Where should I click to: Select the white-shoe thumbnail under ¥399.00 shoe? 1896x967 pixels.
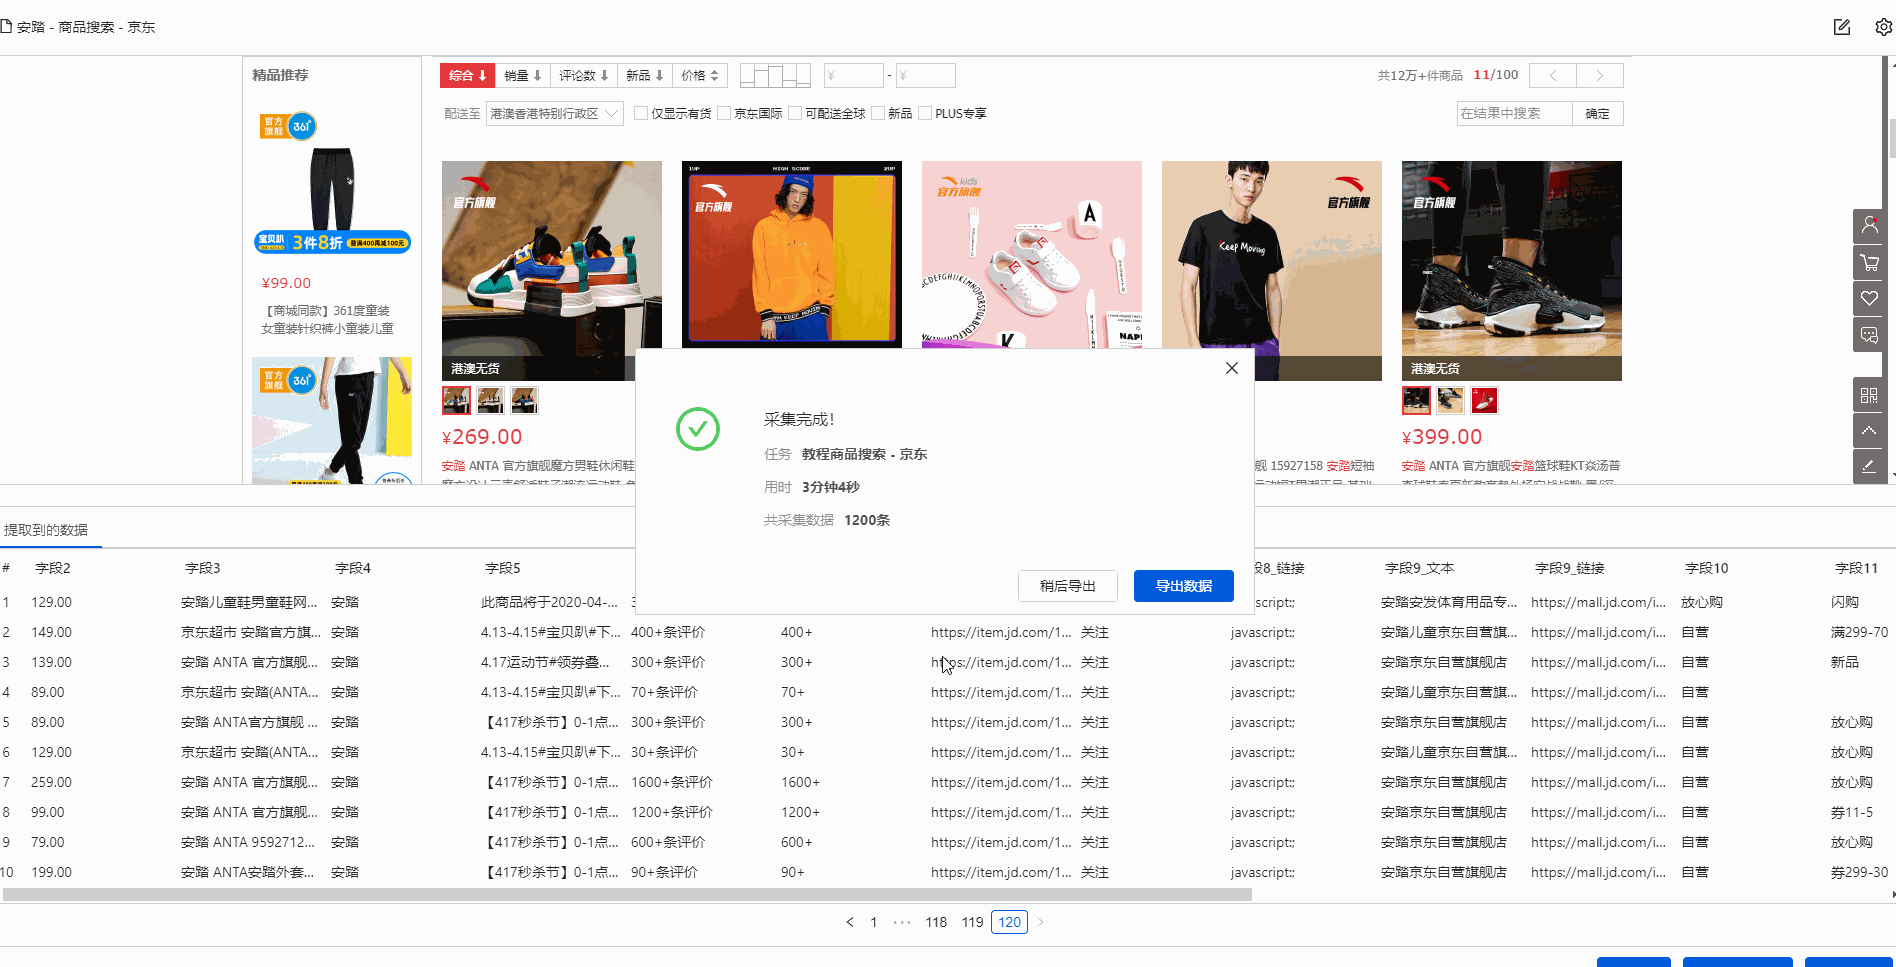[x=1450, y=400]
